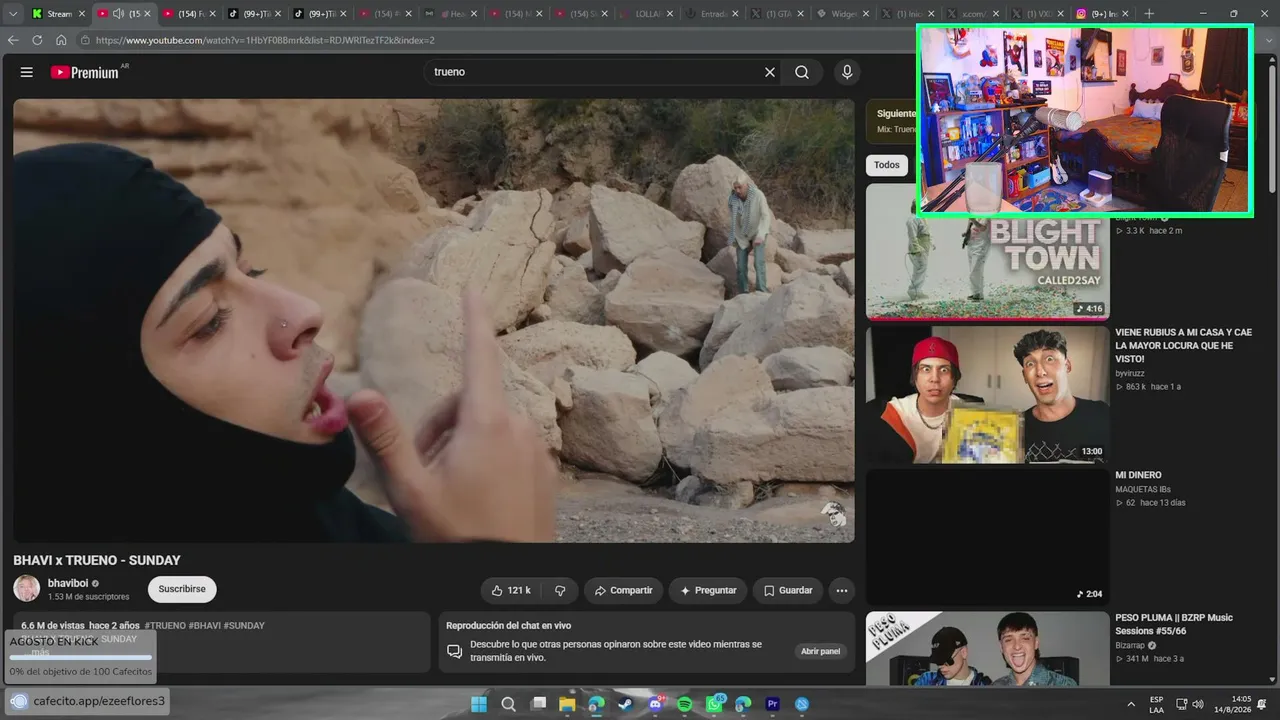Screen dimensions: 1280x720
Task: Open the MI DINERO video thumbnail
Action: [988, 537]
